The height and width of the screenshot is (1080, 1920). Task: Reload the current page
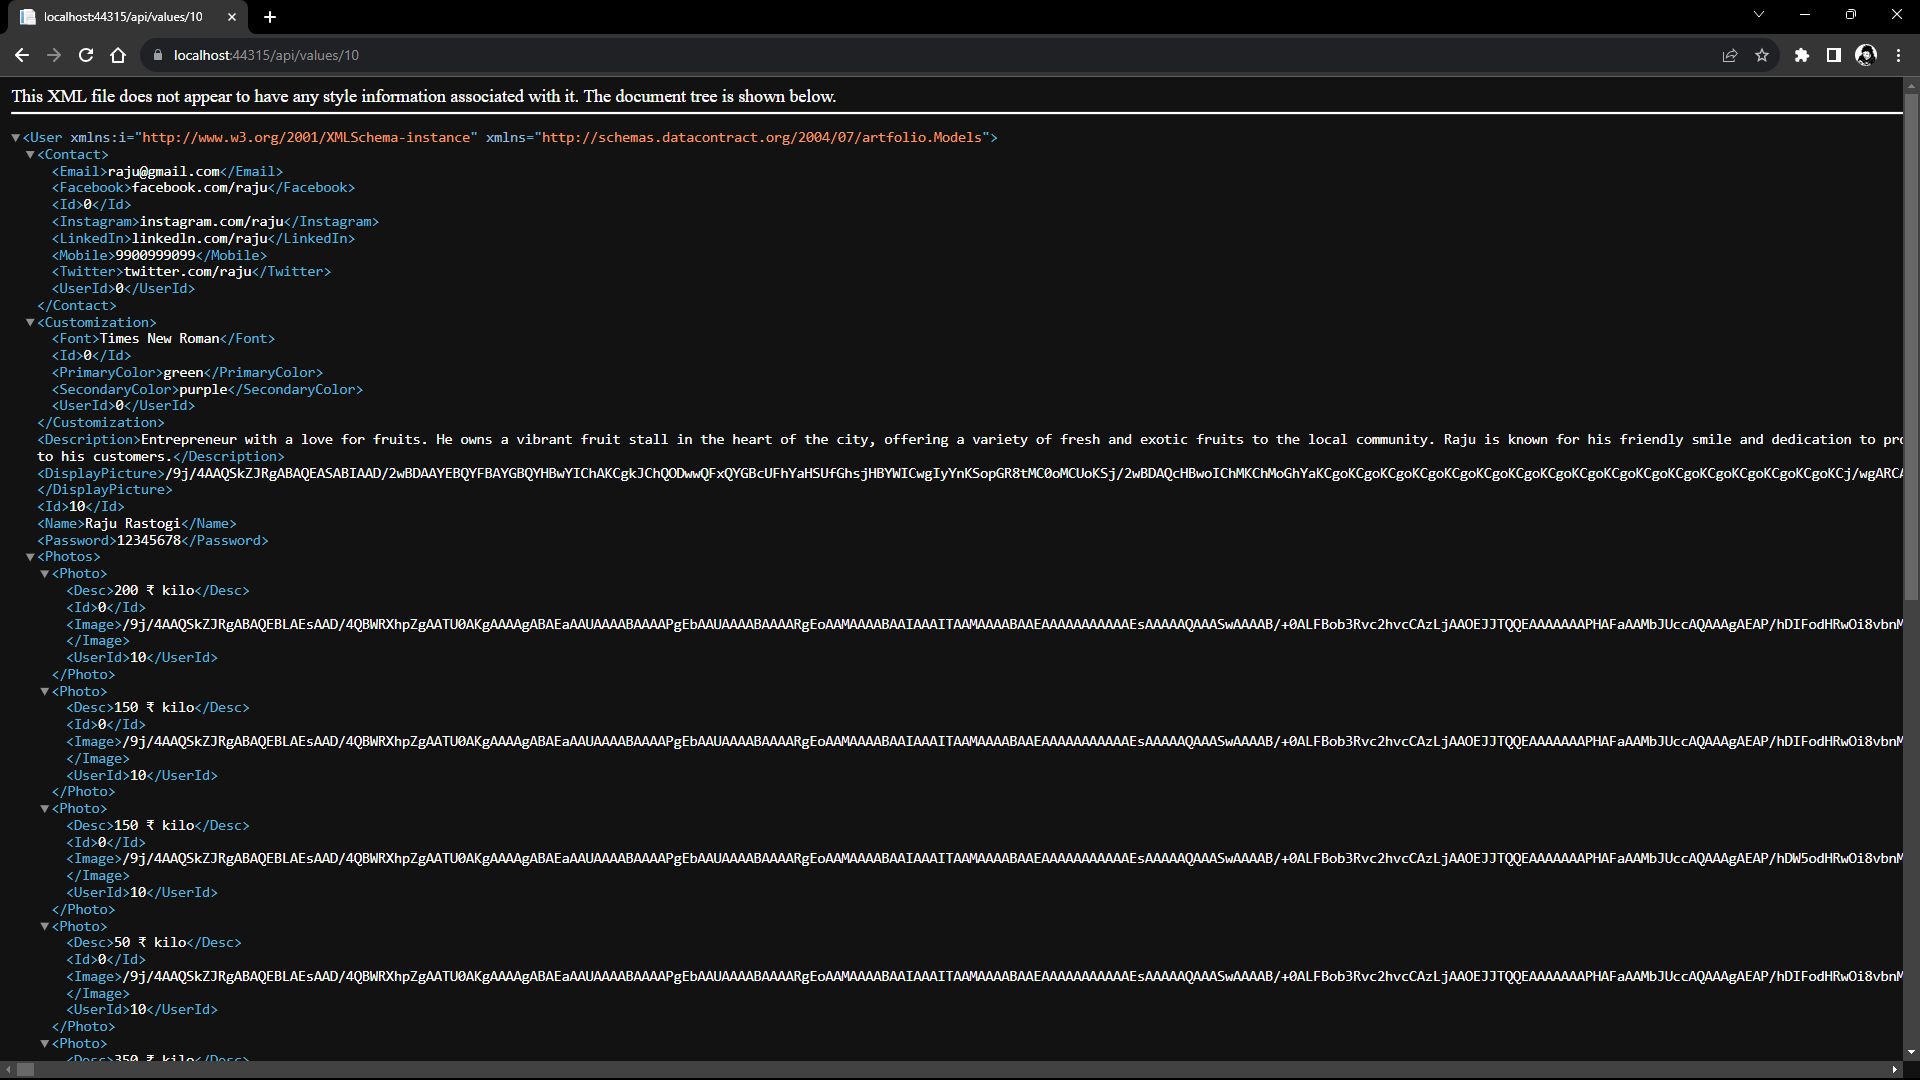click(86, 55)
